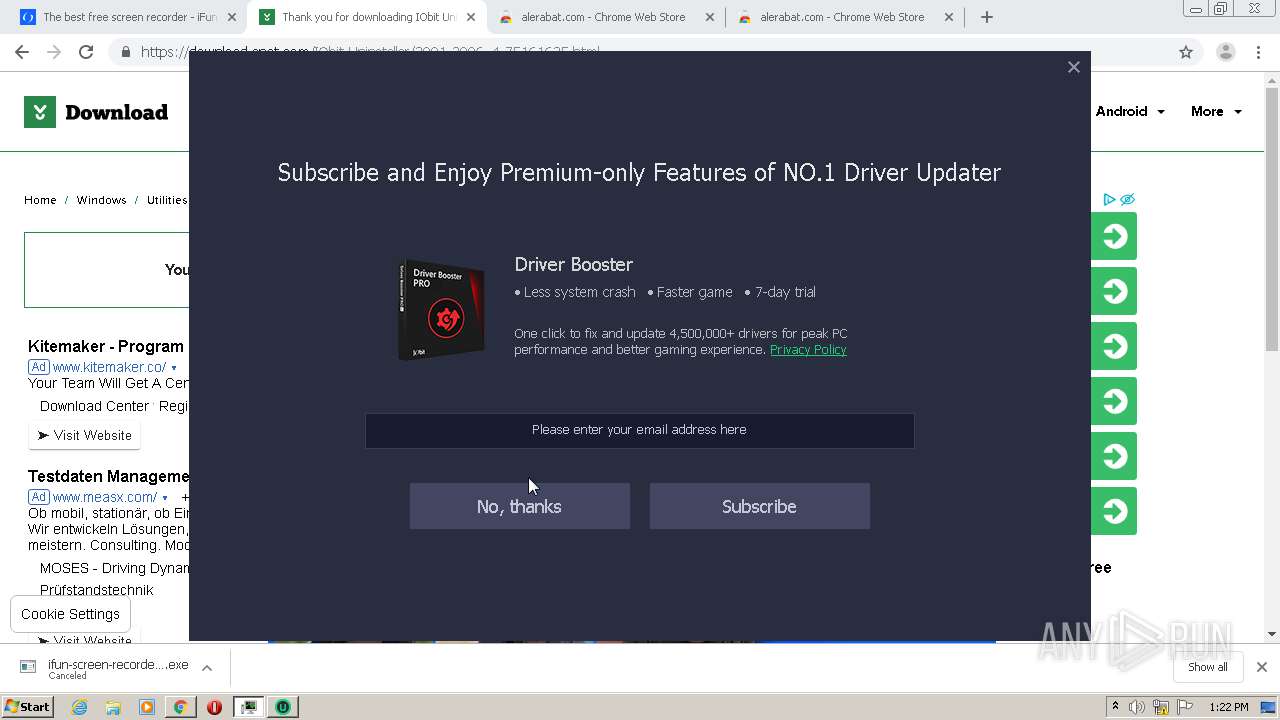The width and height of the screenshot is (1280, 720).
Task: Open the Download Center ad sublink
Action: 95,406
